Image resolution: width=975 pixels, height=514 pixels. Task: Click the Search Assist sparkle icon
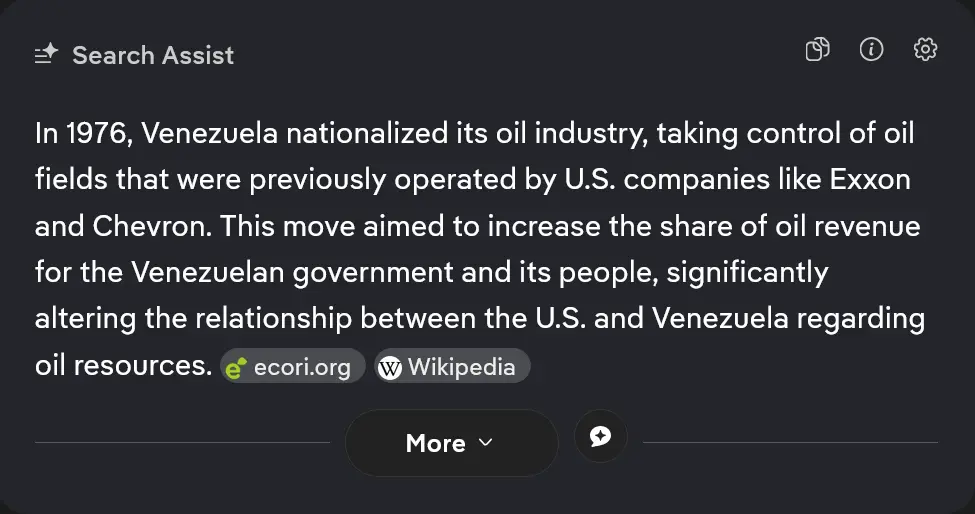[x=46, y=55]
